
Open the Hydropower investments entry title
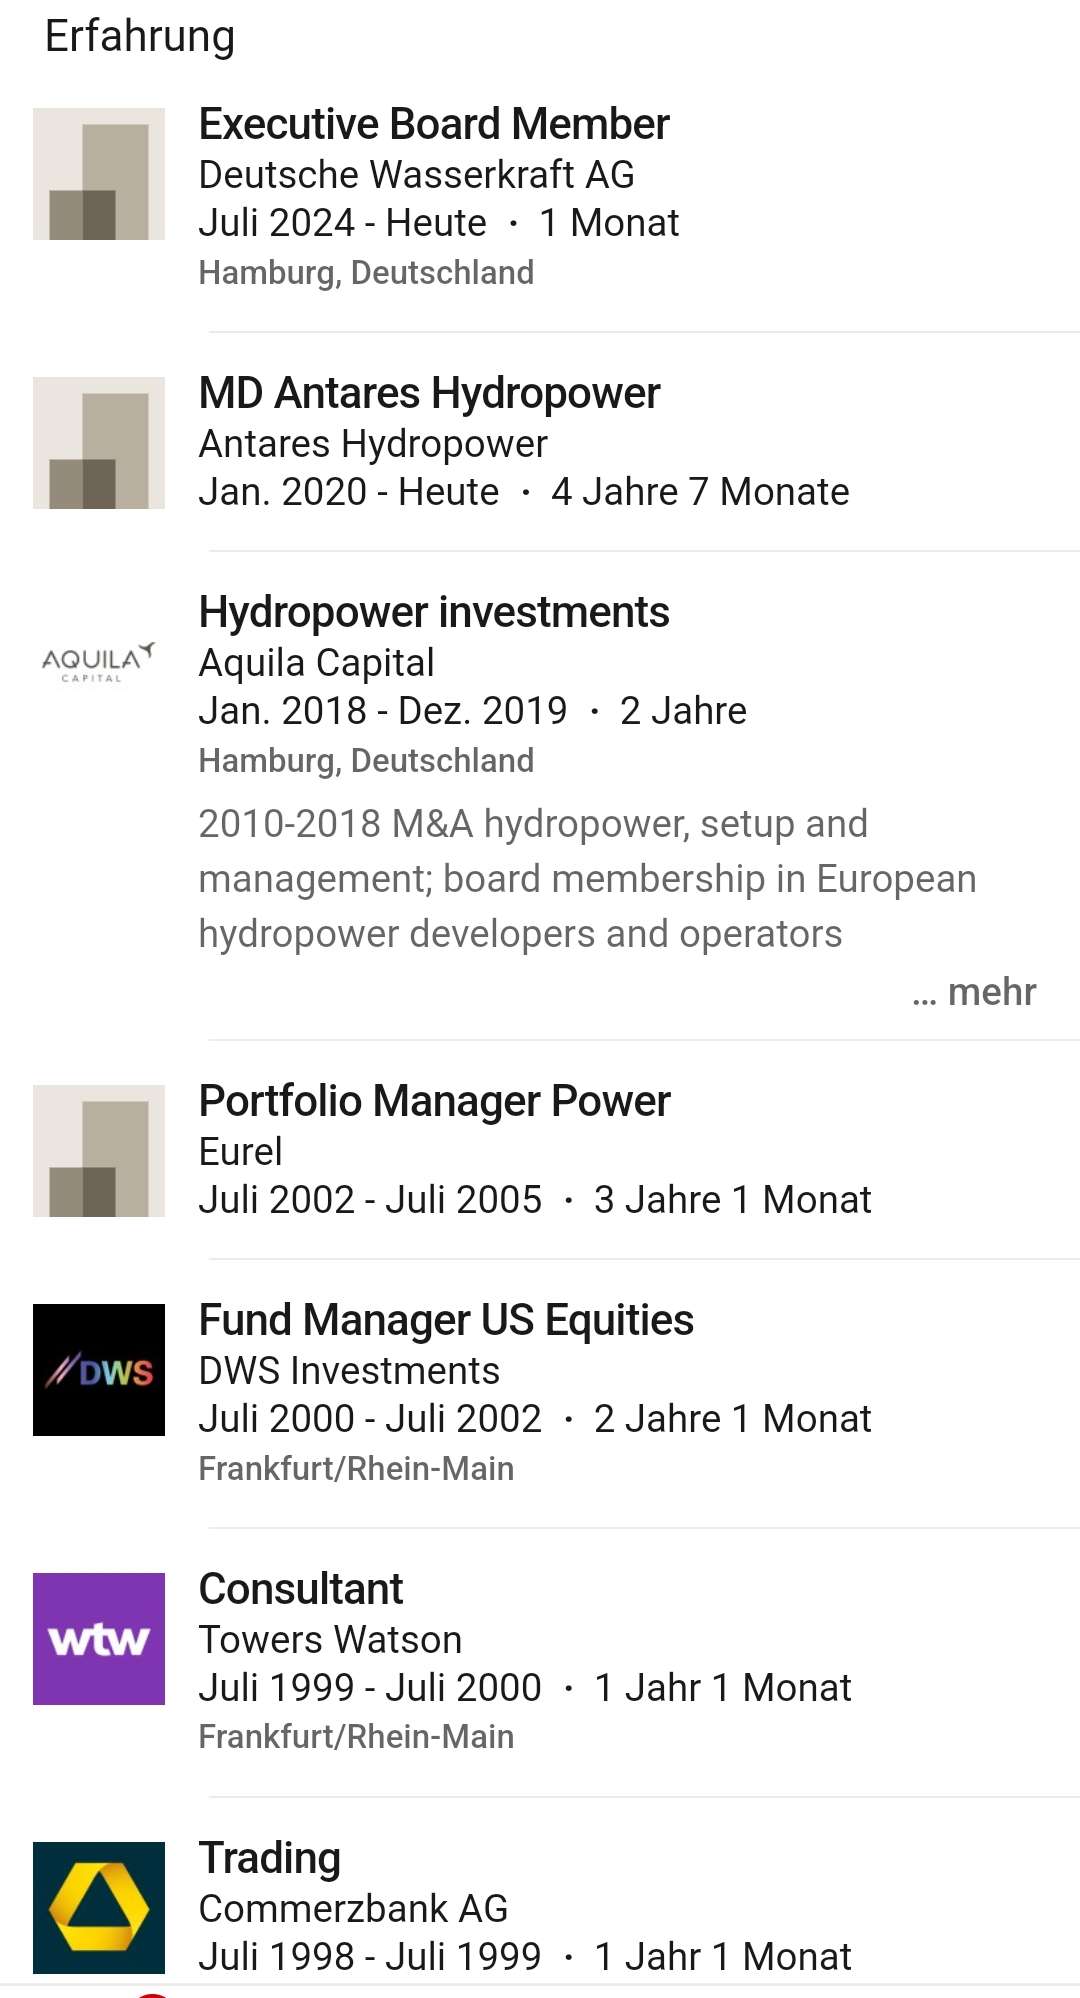click(434, 613)
